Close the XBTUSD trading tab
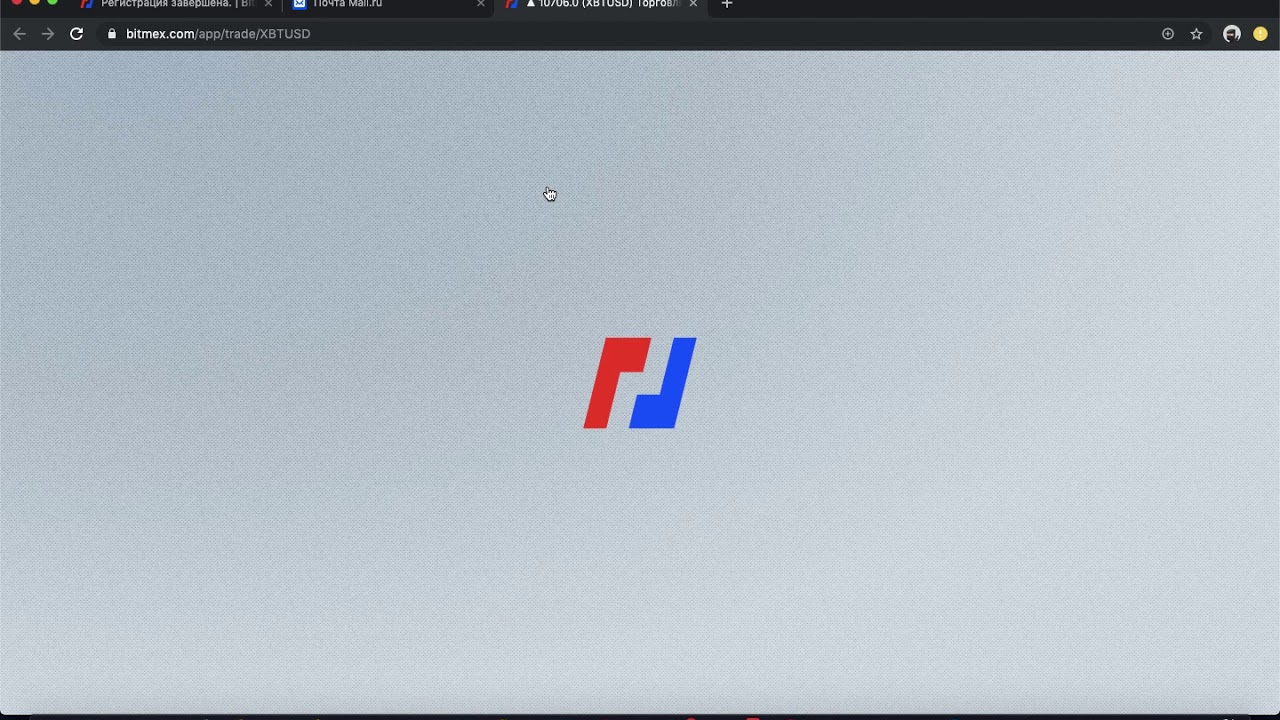The height and width of the screenshot is (720, 1280). (x=693, y=4)
